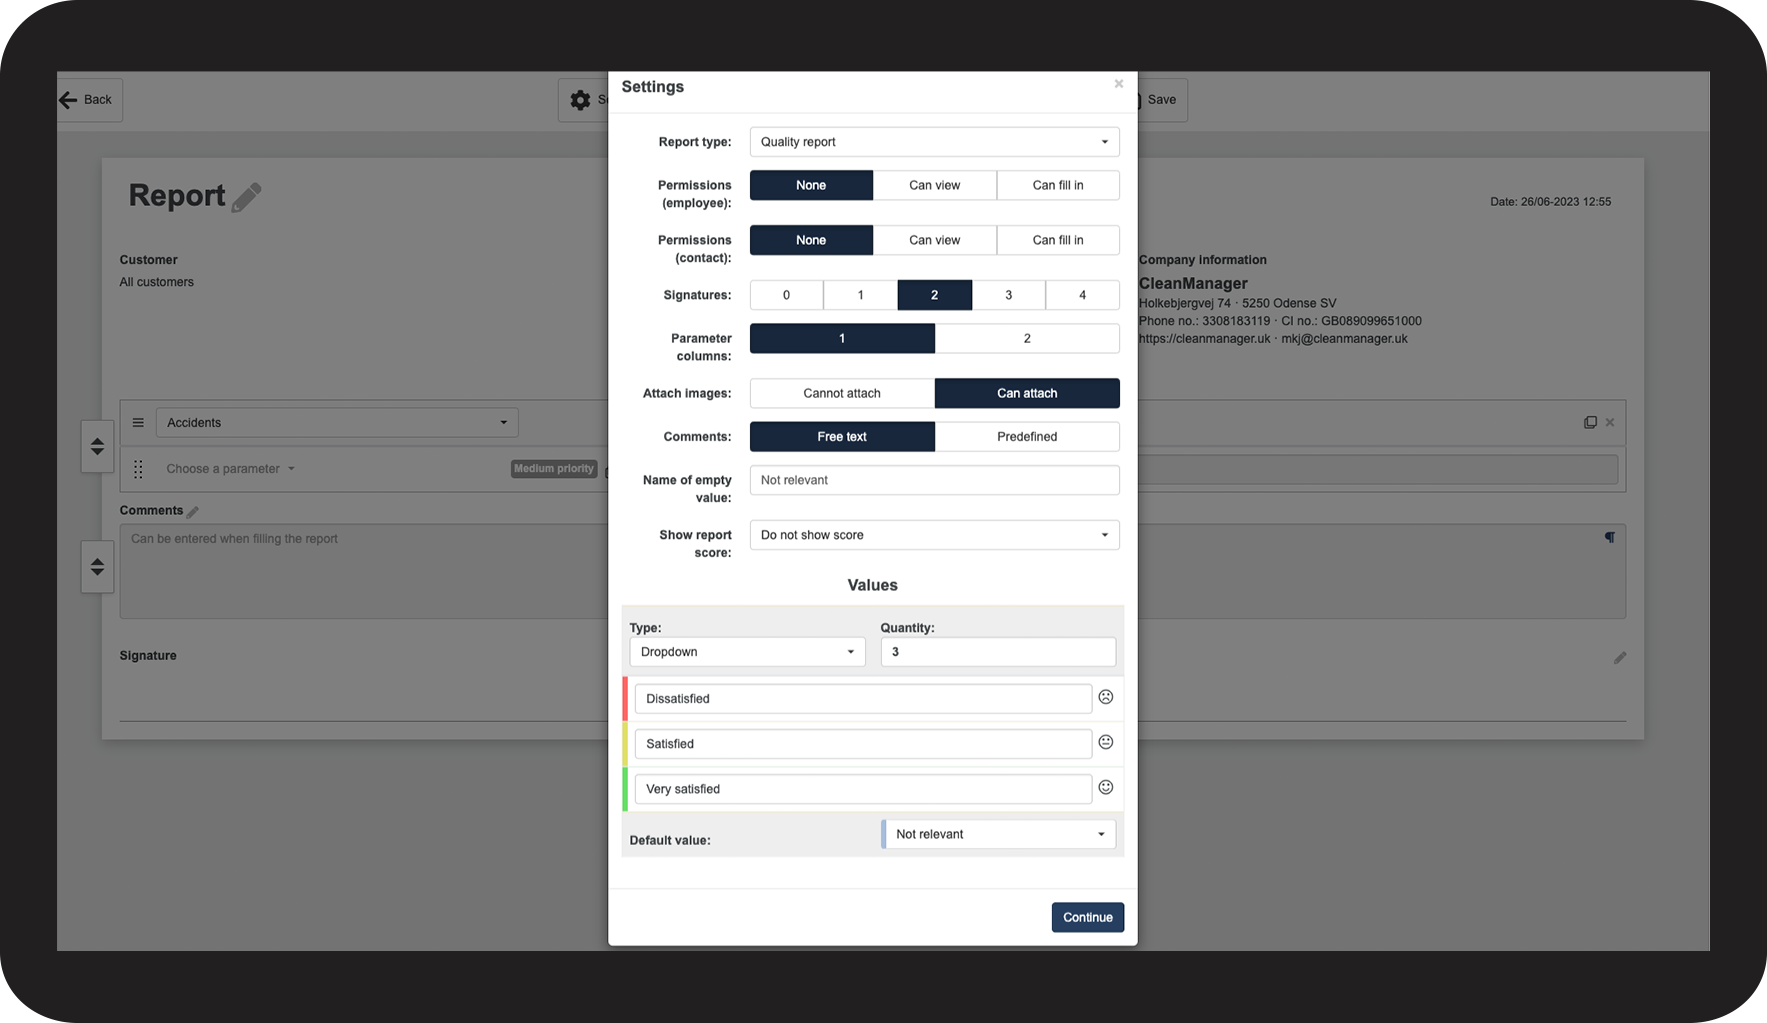Expand the Default value dropdown

point(997,833)
